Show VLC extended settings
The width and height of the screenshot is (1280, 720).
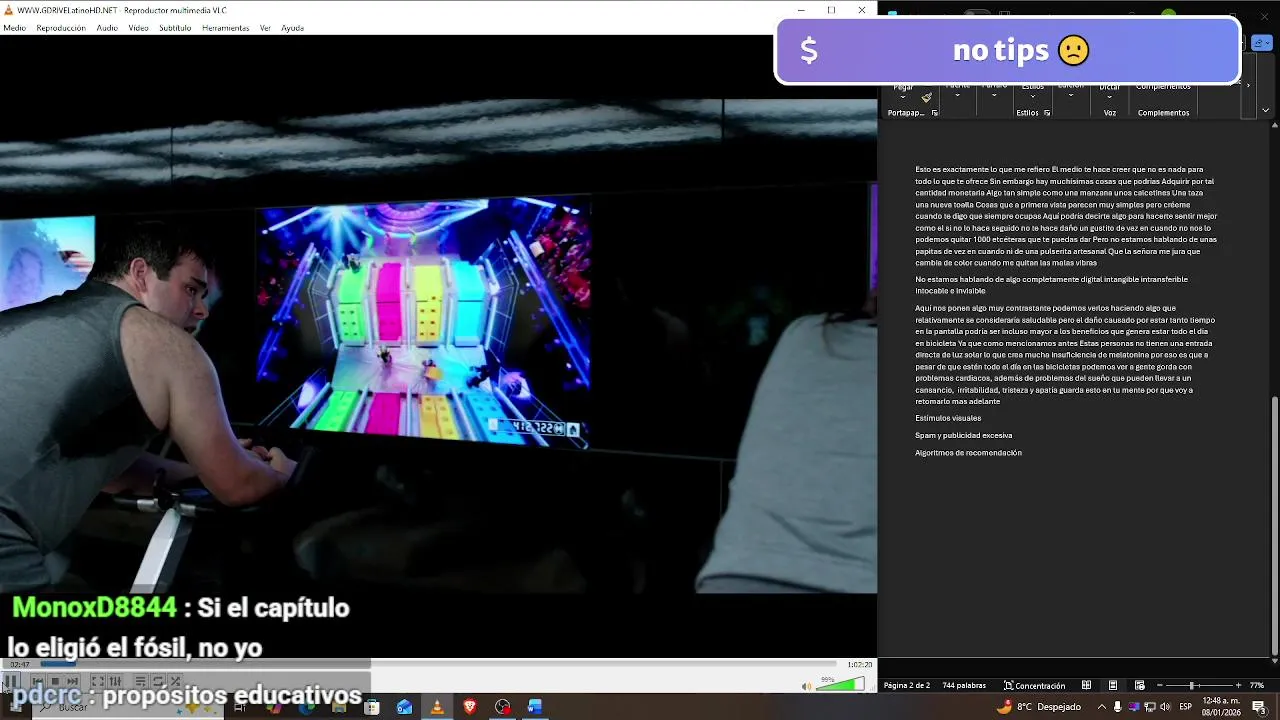pos(115,681)
